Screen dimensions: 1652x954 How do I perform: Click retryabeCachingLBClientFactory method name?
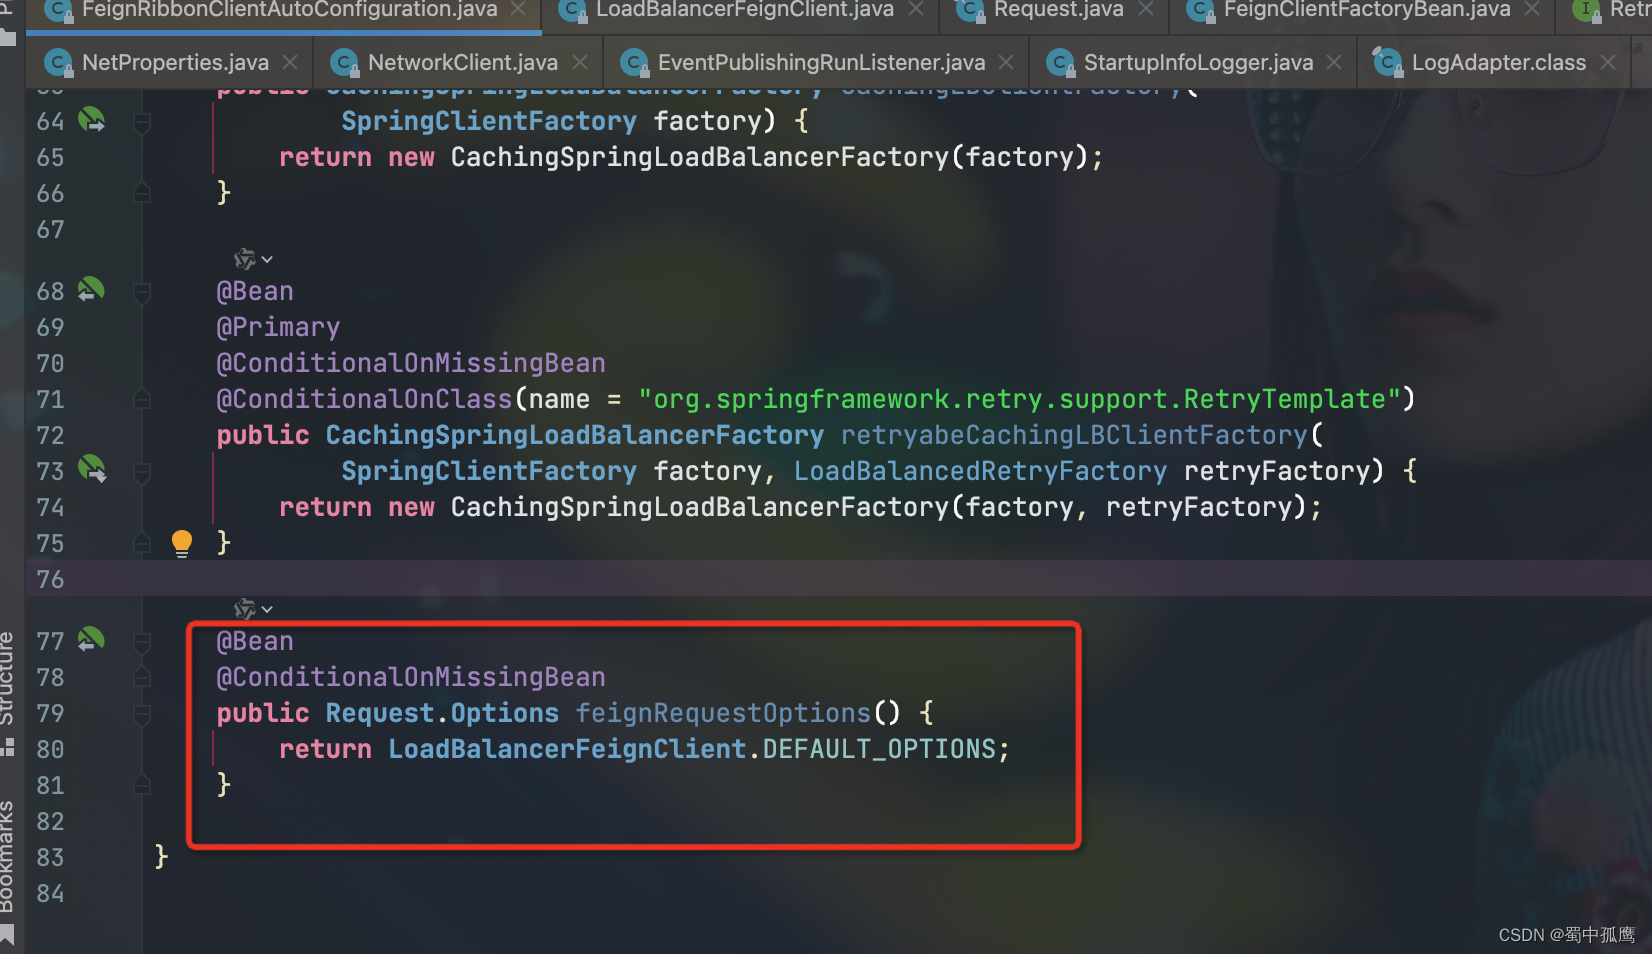(1074, 435)
